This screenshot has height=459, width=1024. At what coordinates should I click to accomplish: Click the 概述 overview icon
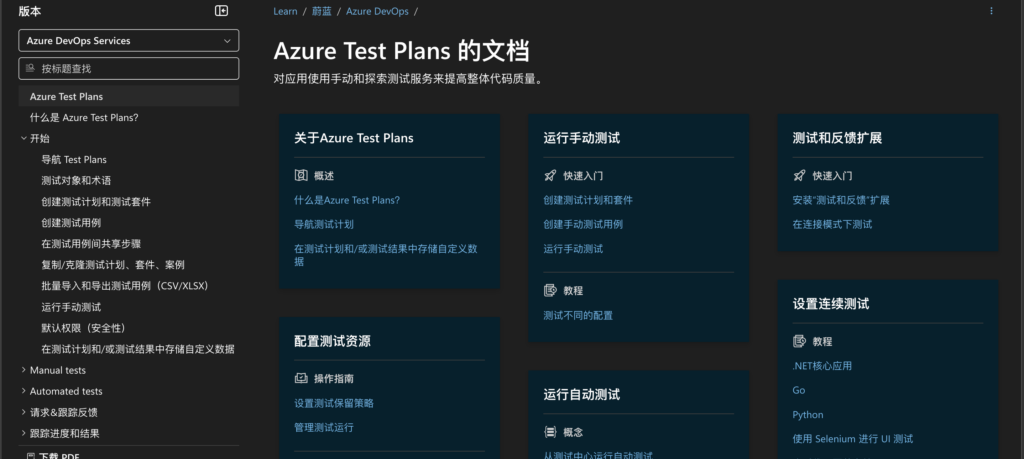(x=301, y=175)
